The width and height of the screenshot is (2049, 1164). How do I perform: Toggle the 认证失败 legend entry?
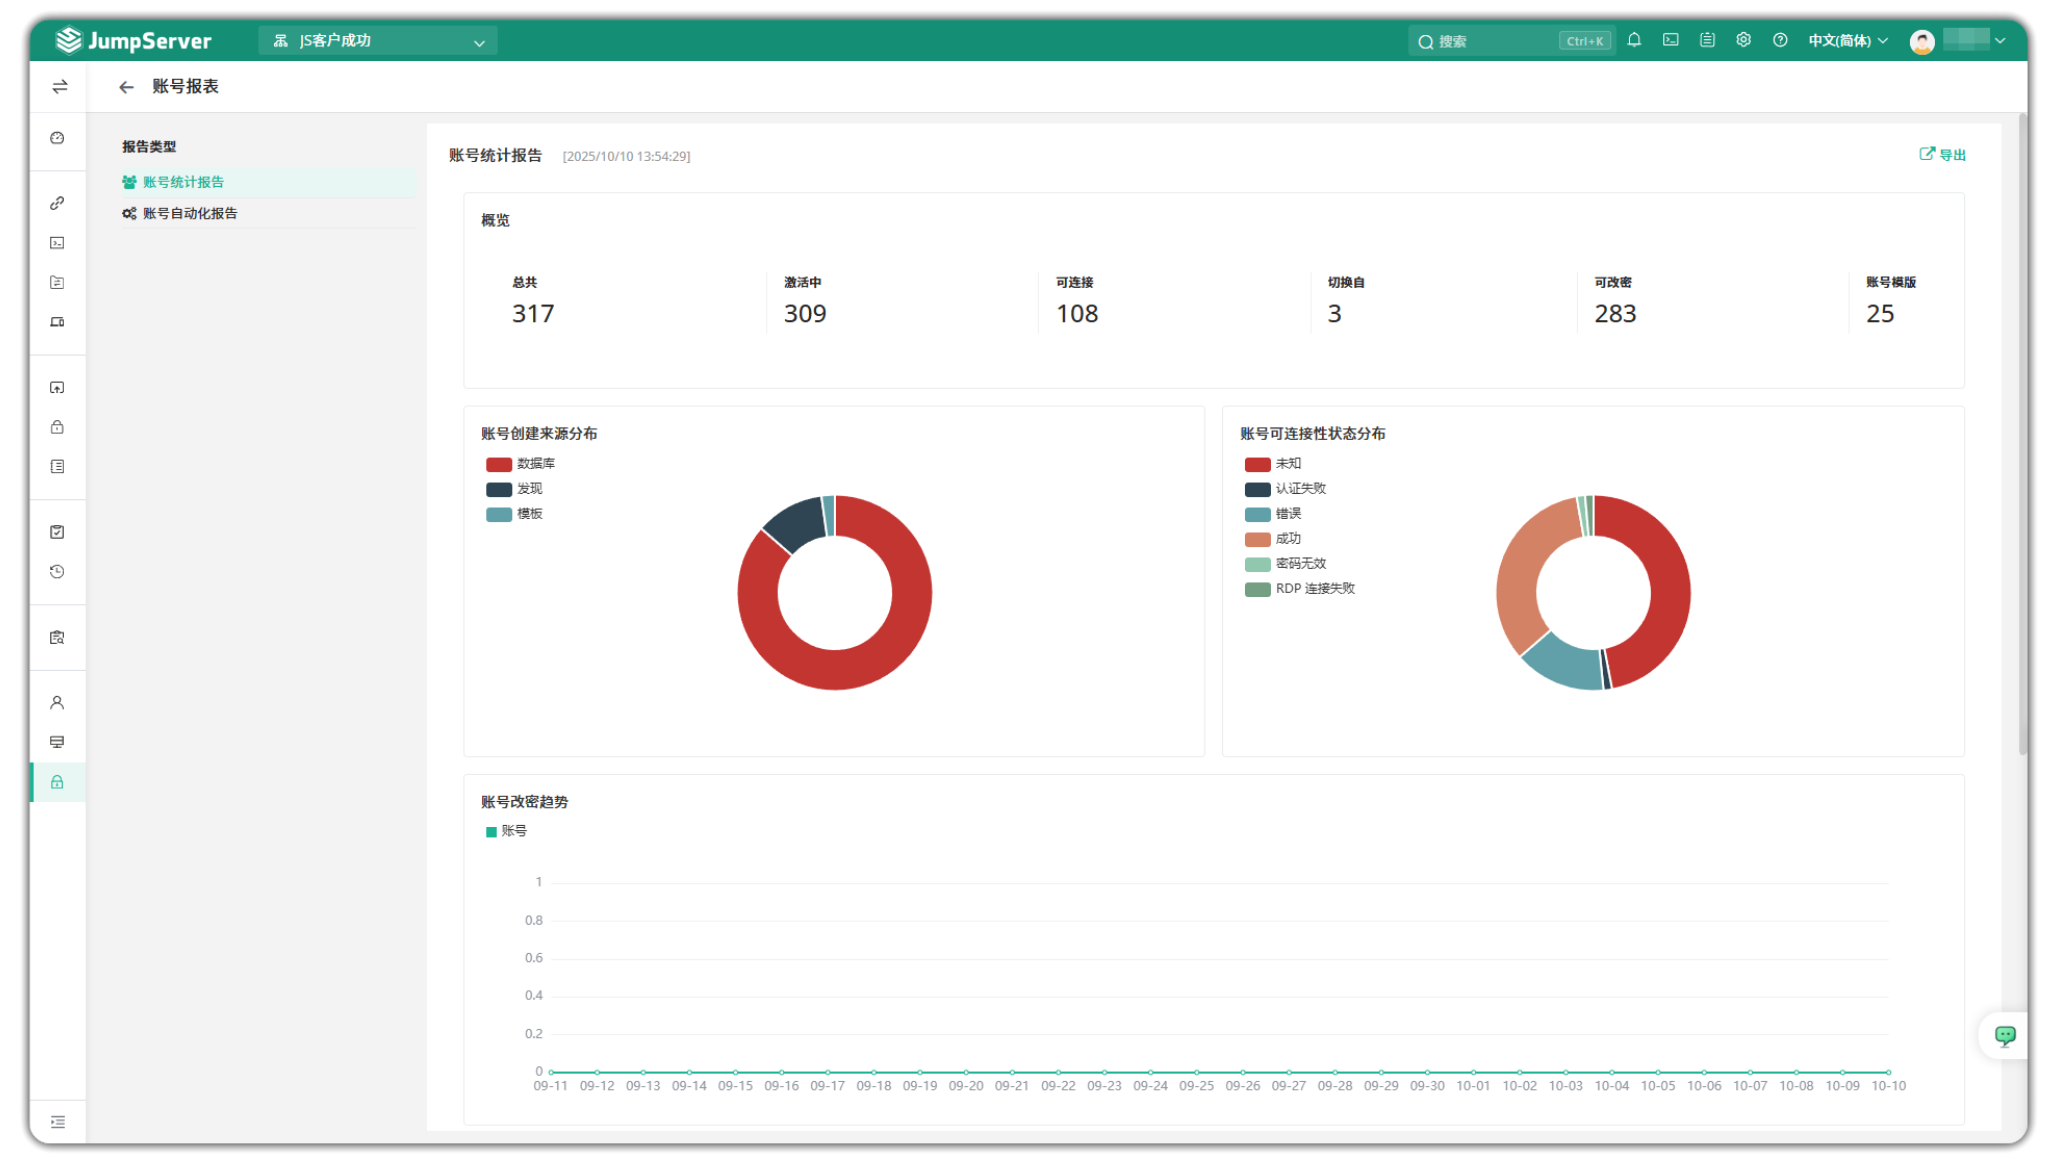(1285, 489)
